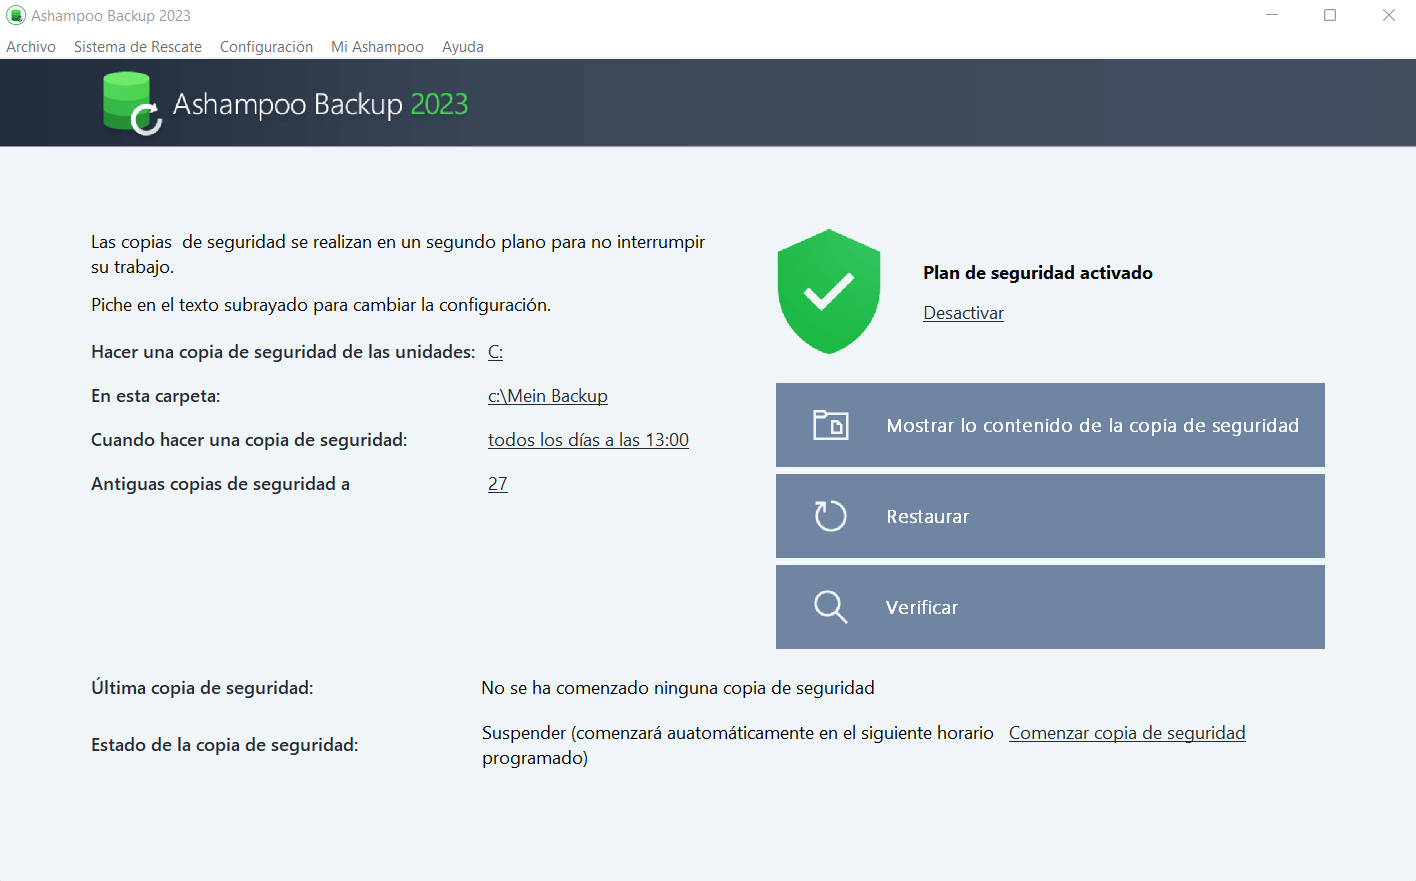The height and width of the screenshot is (881, 1416).
Task: Click 'Suspender (comenzará auatomáticamente' status text
Action: pos(738,745)
